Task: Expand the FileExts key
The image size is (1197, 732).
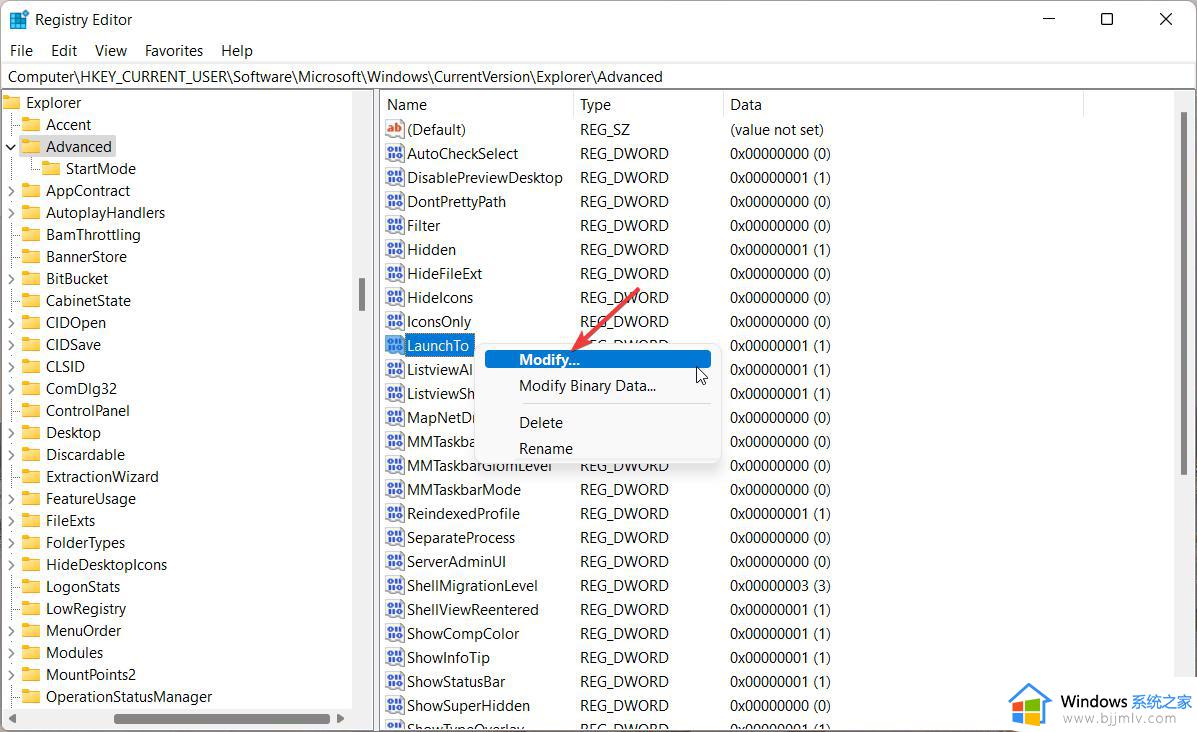Action: [x=11, y=521]
